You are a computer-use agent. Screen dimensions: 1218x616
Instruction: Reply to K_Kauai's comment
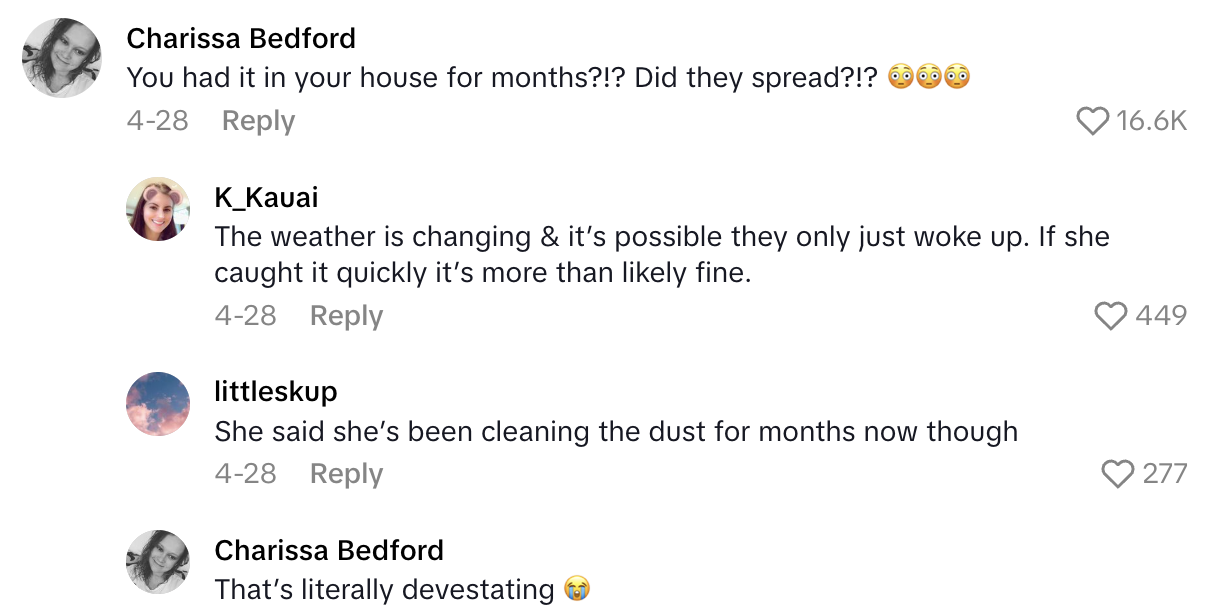(346, 316)
